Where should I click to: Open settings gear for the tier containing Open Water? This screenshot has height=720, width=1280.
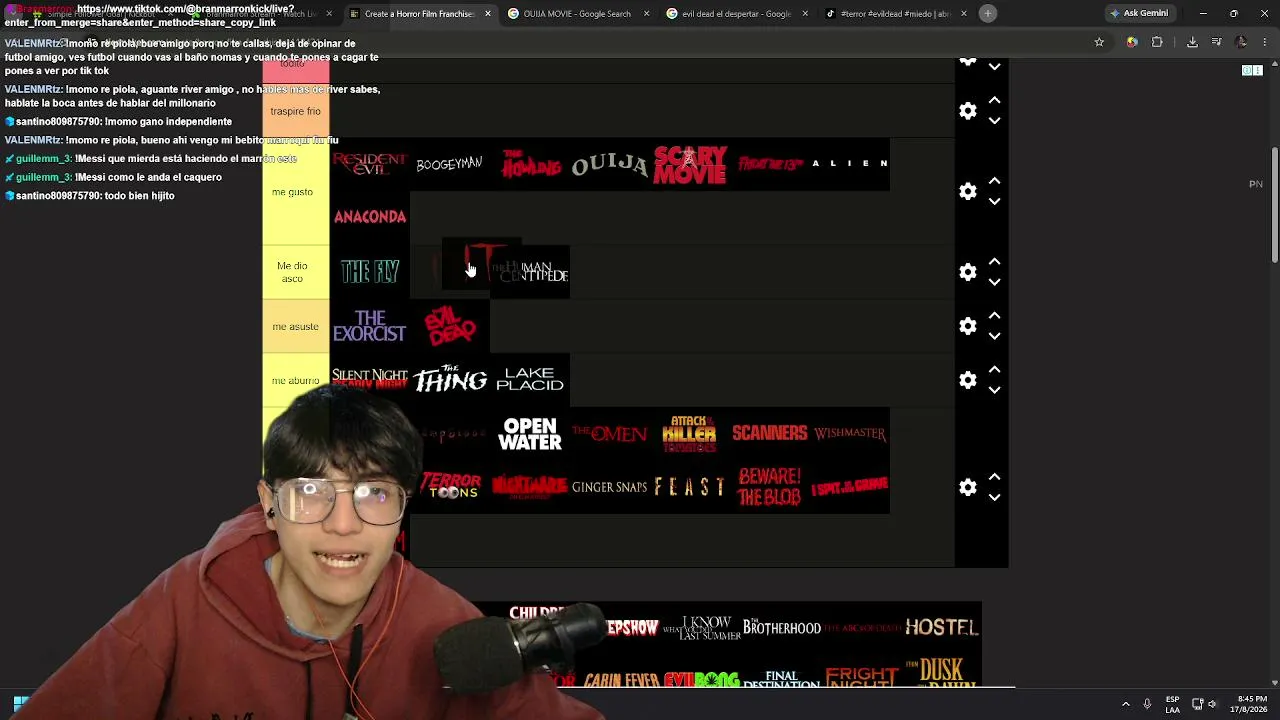(967, 487)
